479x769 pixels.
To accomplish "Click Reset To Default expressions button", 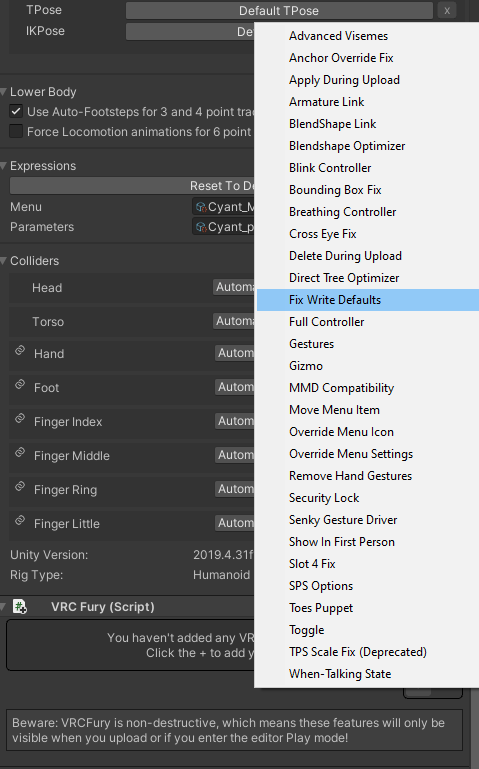I will 132,186.
